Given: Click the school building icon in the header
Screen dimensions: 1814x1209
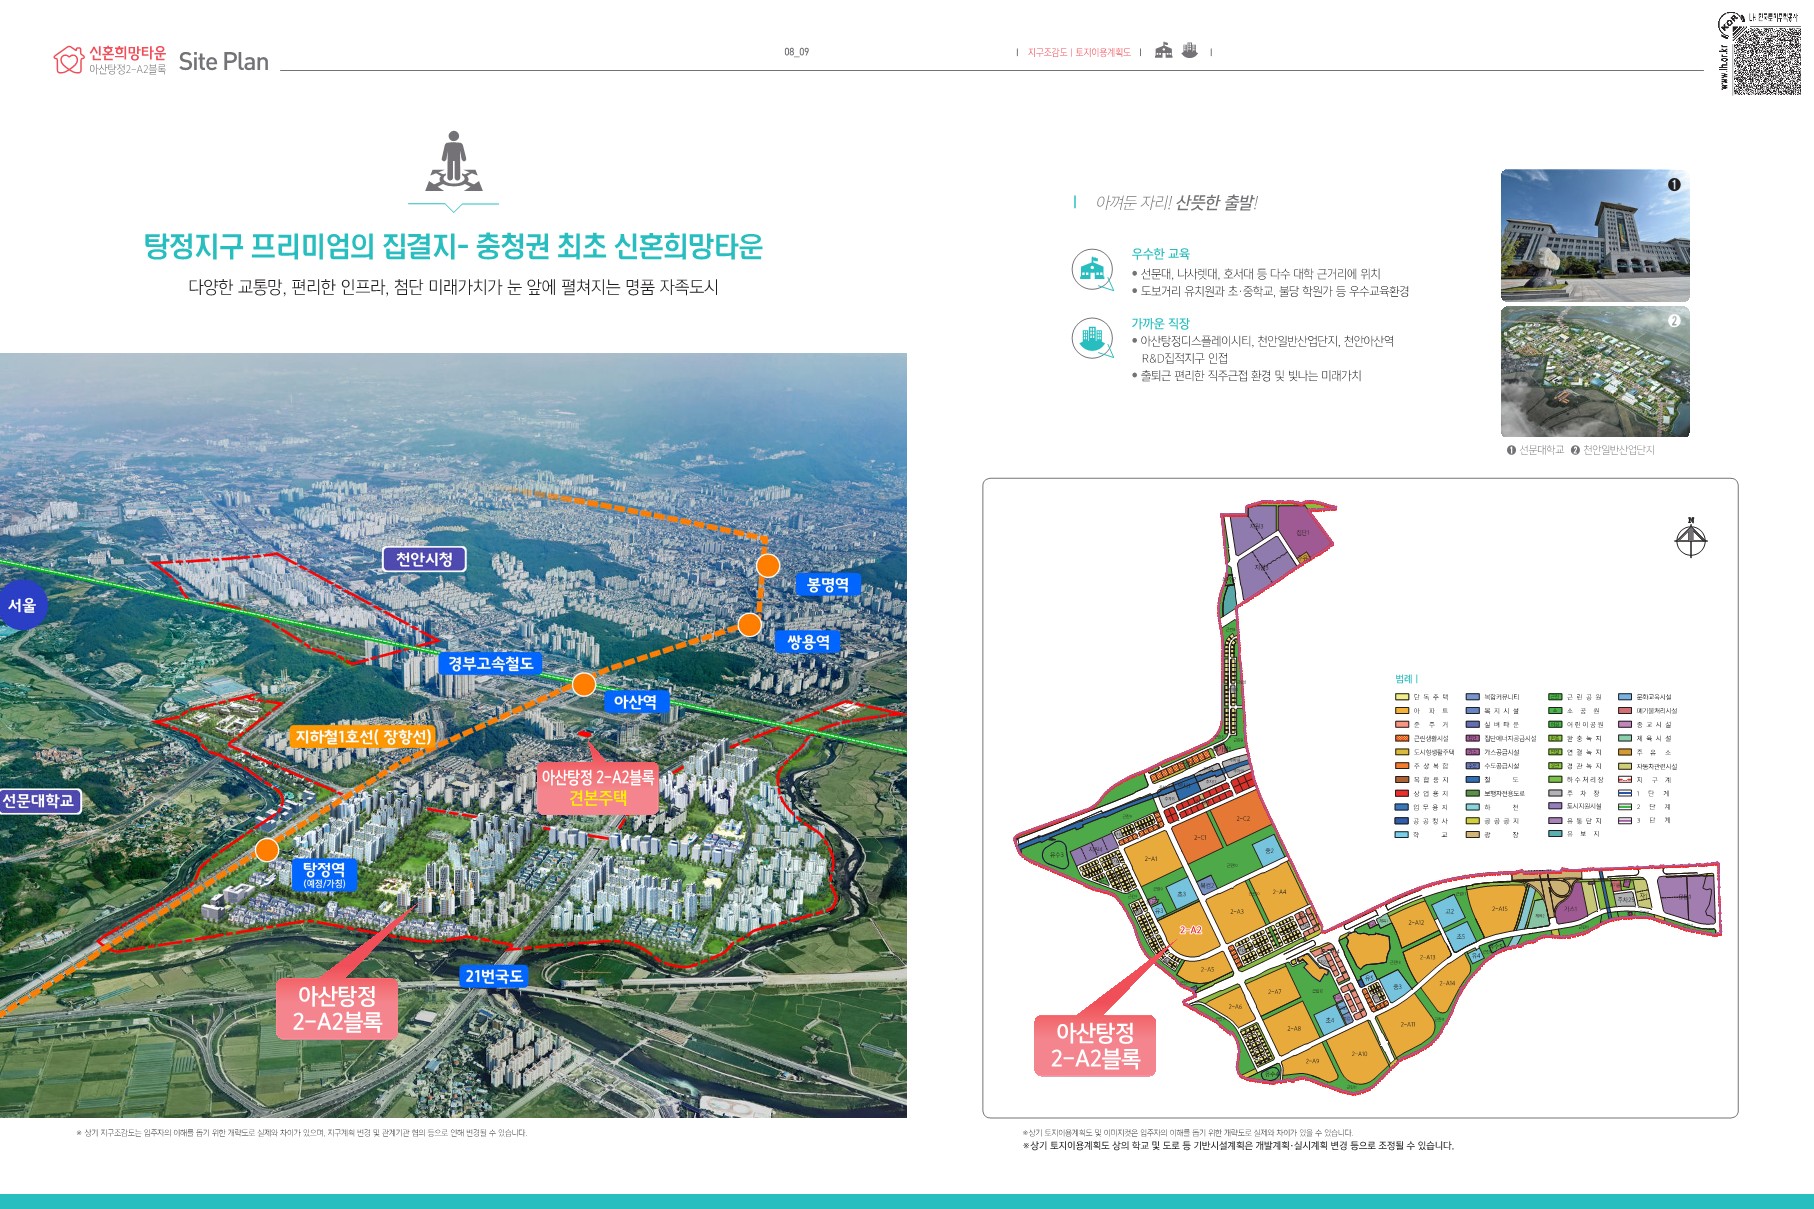Looking at the screenshot, I should pyautogui.click(x=1163, y=51).
